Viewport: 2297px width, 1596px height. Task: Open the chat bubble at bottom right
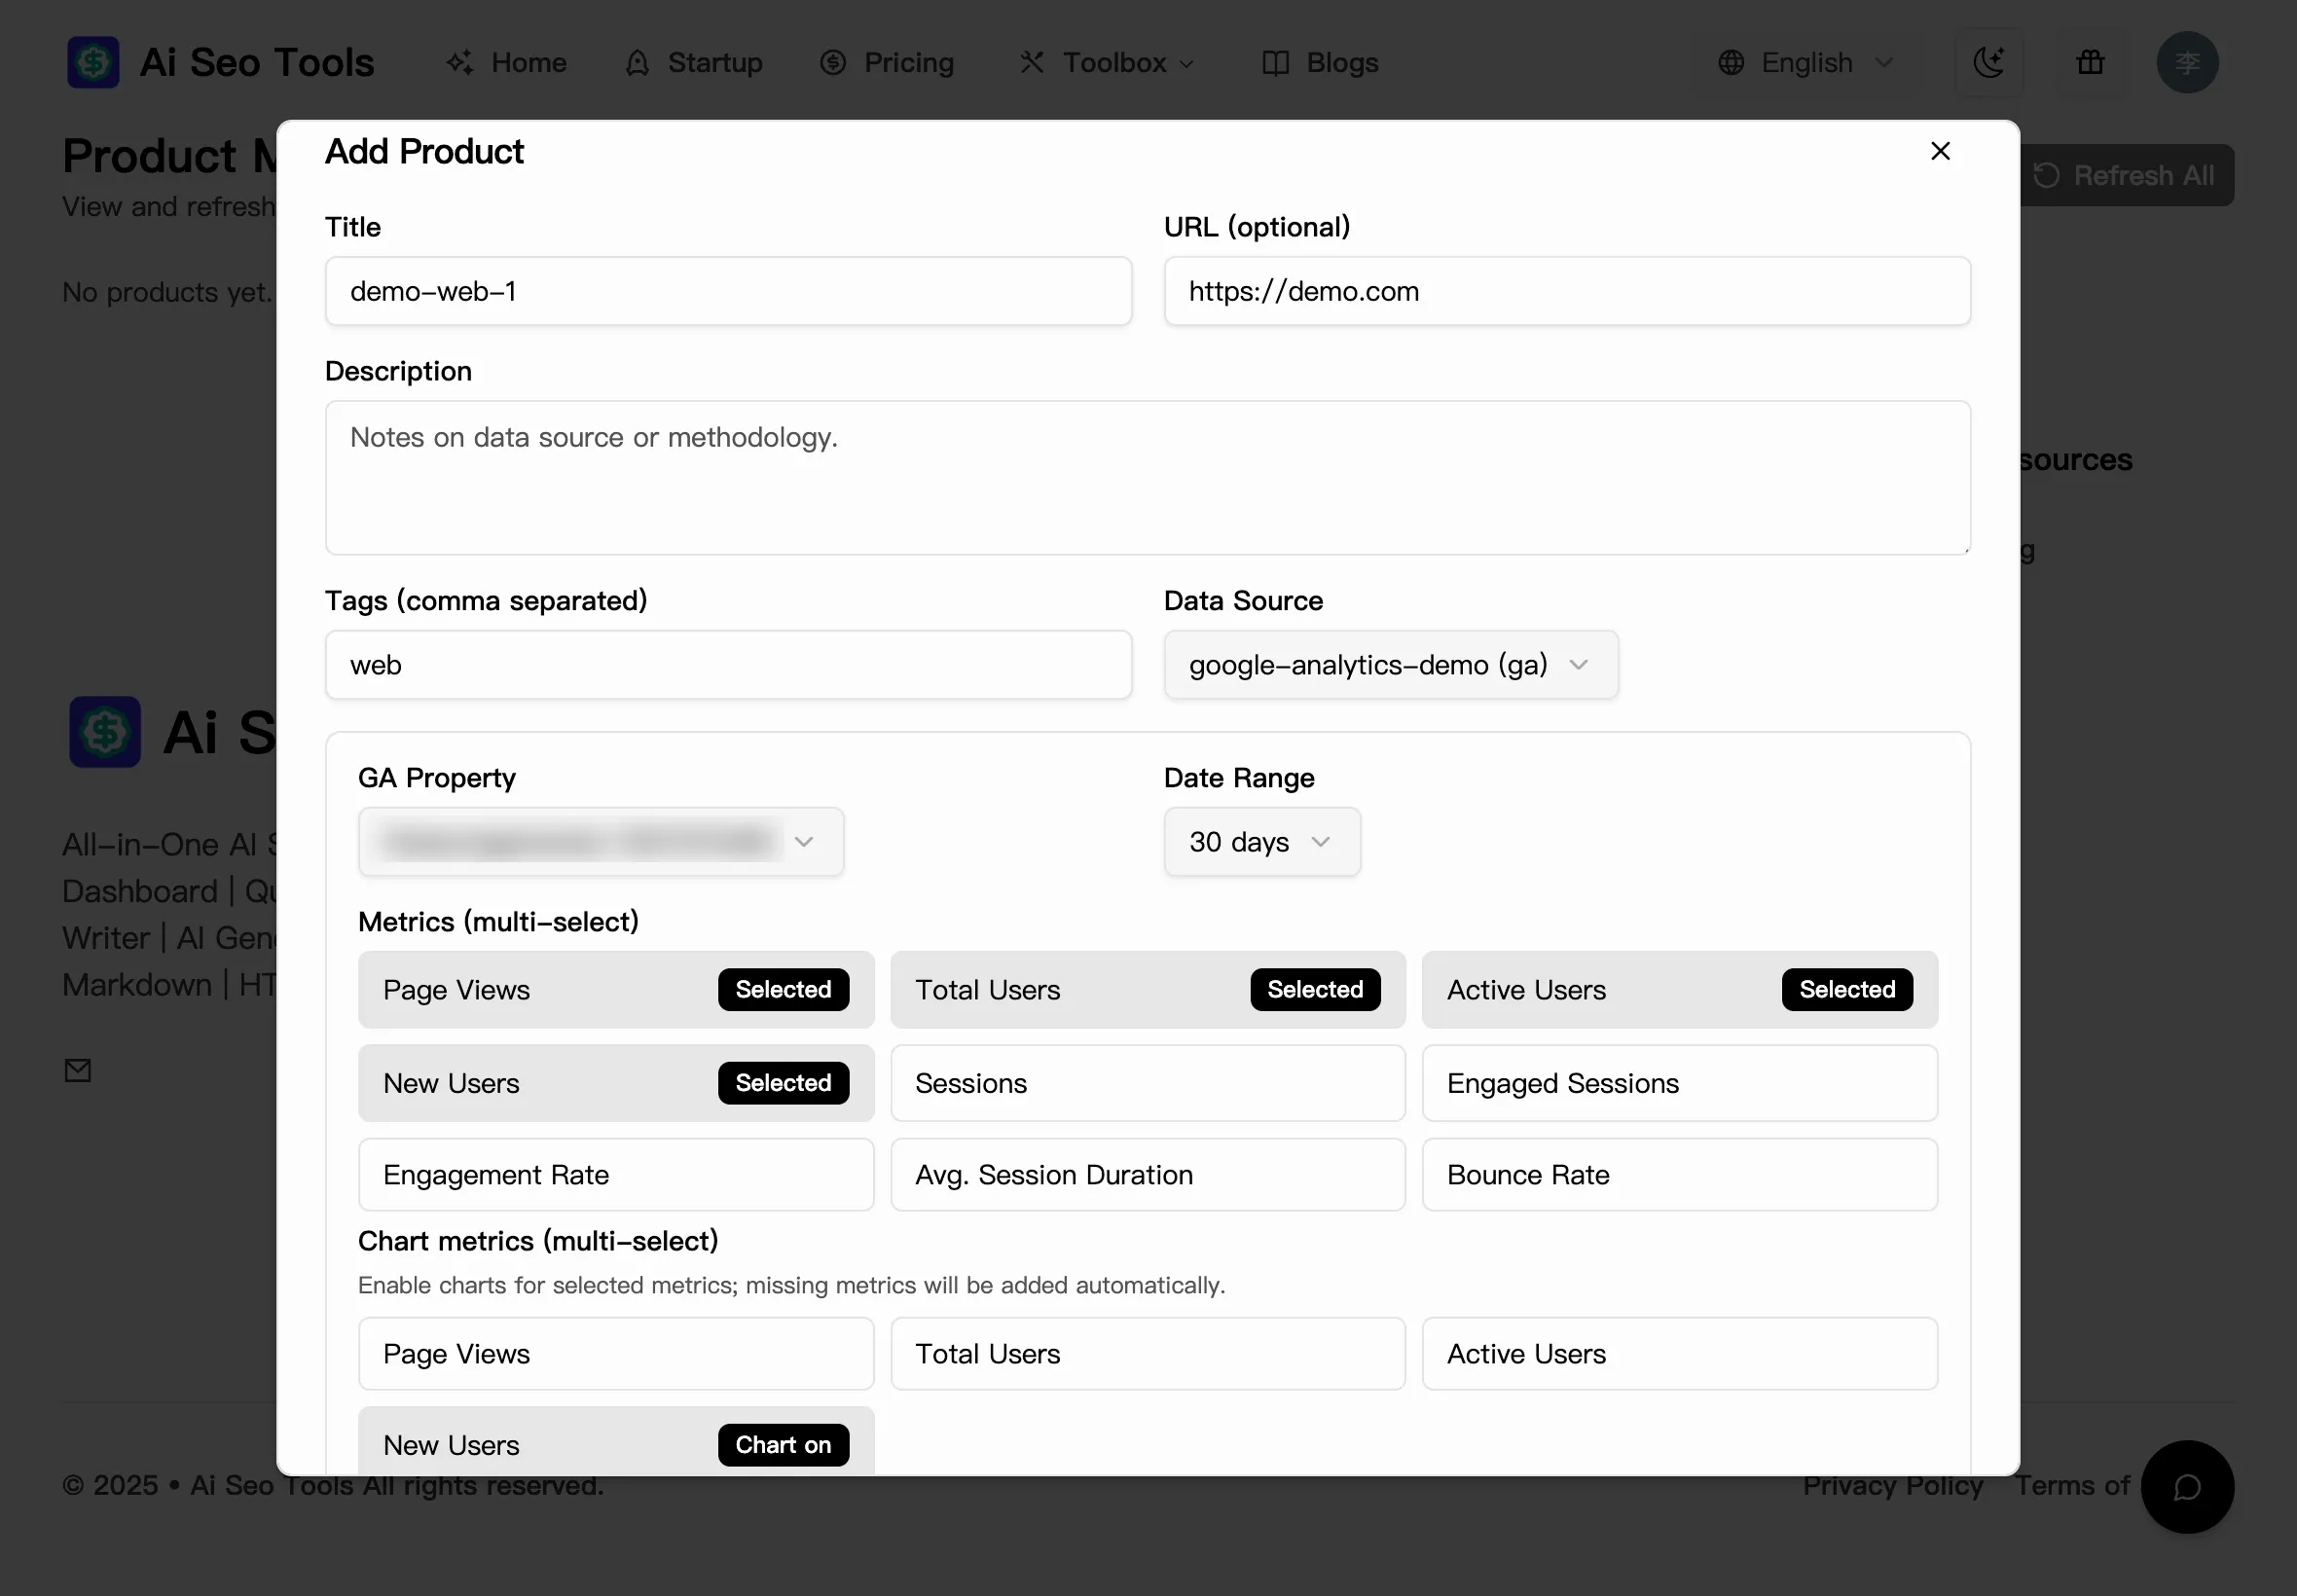(x=2186, y=1487)
